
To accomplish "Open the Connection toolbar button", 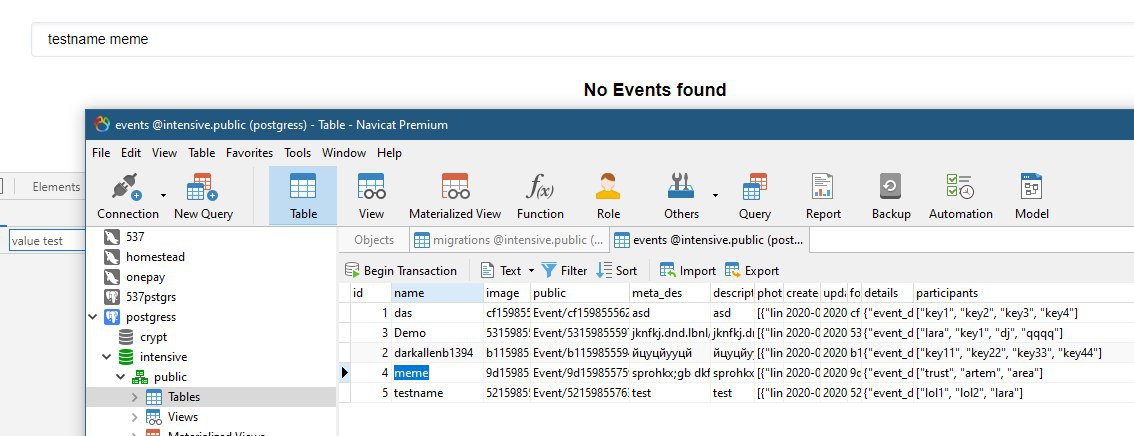I will coord(128,195).
